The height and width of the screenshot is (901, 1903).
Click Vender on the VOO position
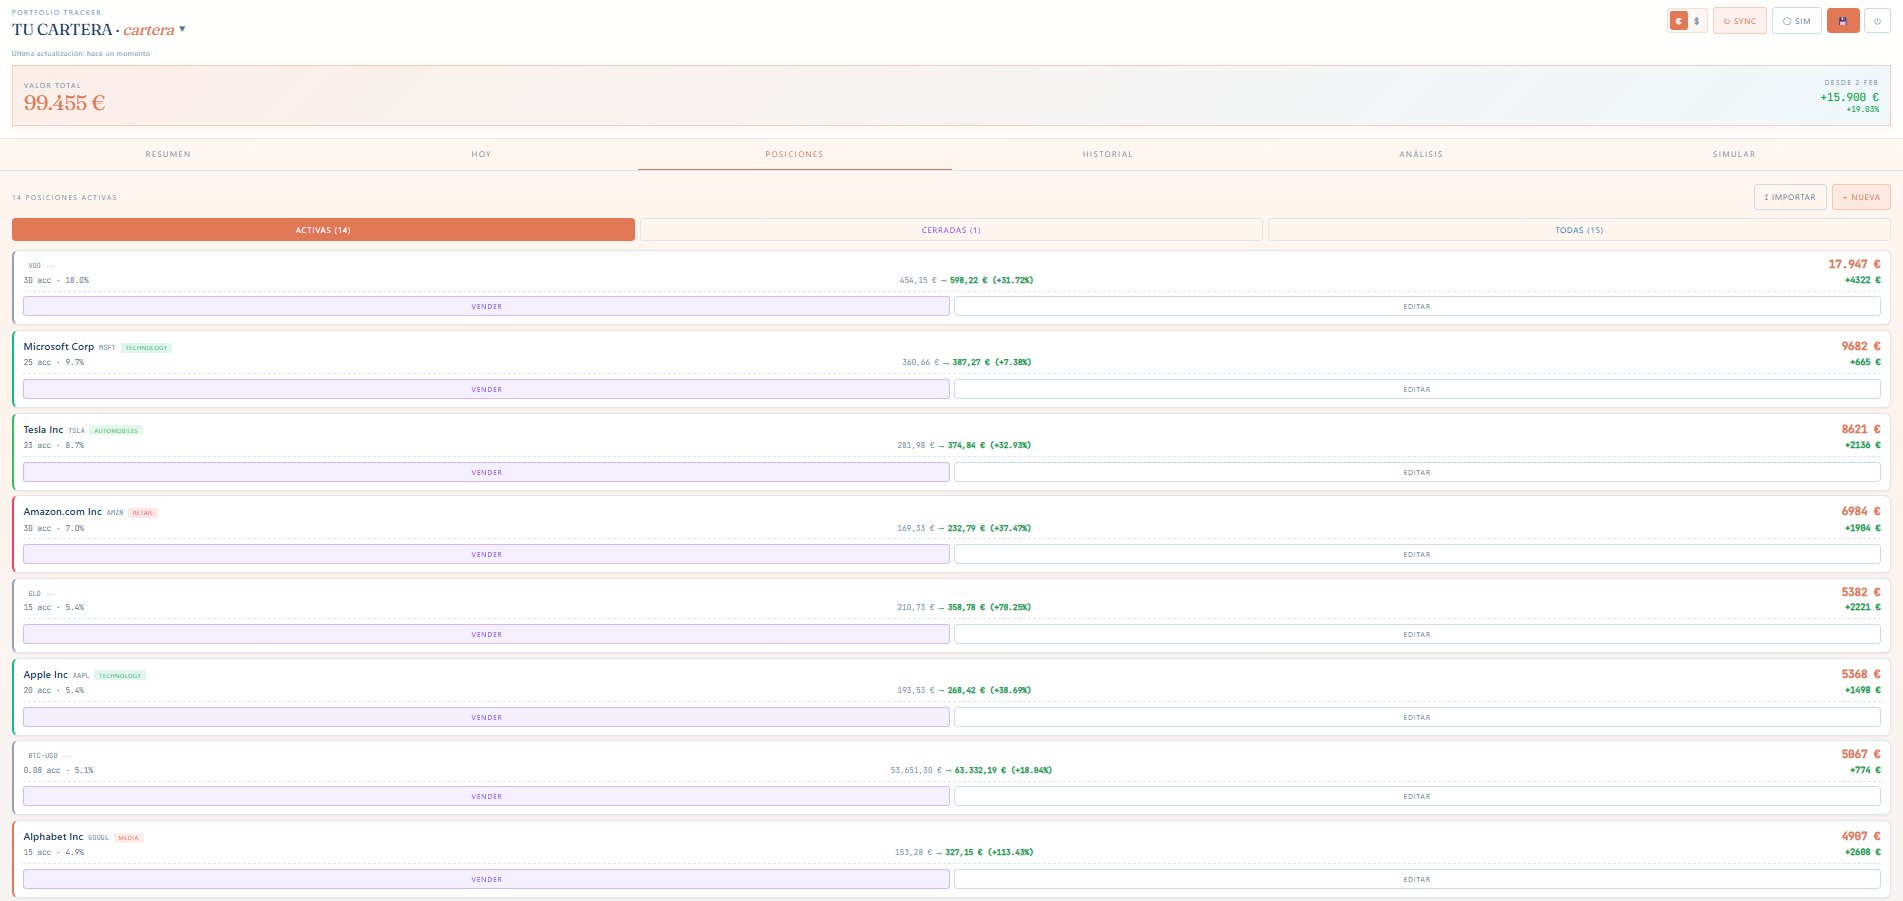pyautogui.click(x=486, y=306)
